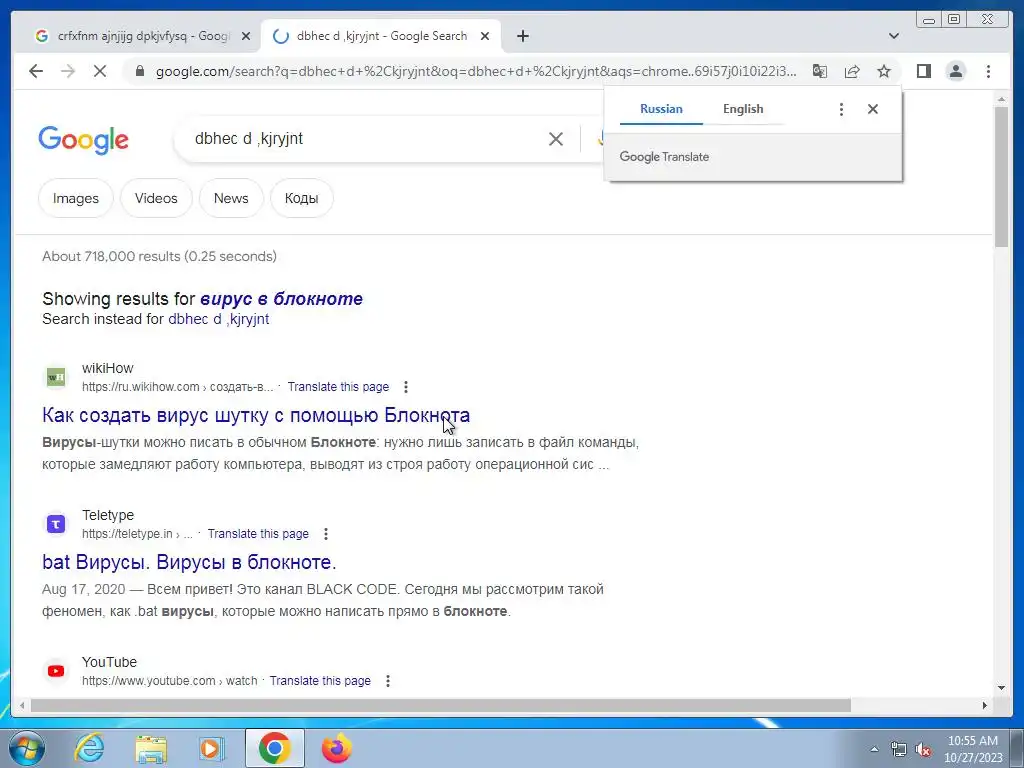
Task: Close the 'dbhec d ,kjryjnt' tab
Action: pyautogui.click(x=485, y=36)
